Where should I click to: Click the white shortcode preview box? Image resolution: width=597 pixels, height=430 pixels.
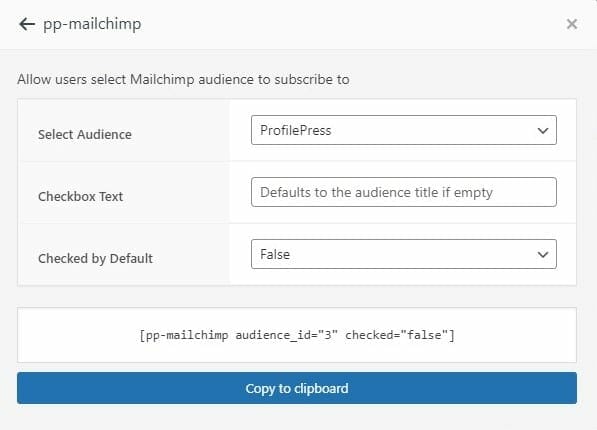coord(297,335)
